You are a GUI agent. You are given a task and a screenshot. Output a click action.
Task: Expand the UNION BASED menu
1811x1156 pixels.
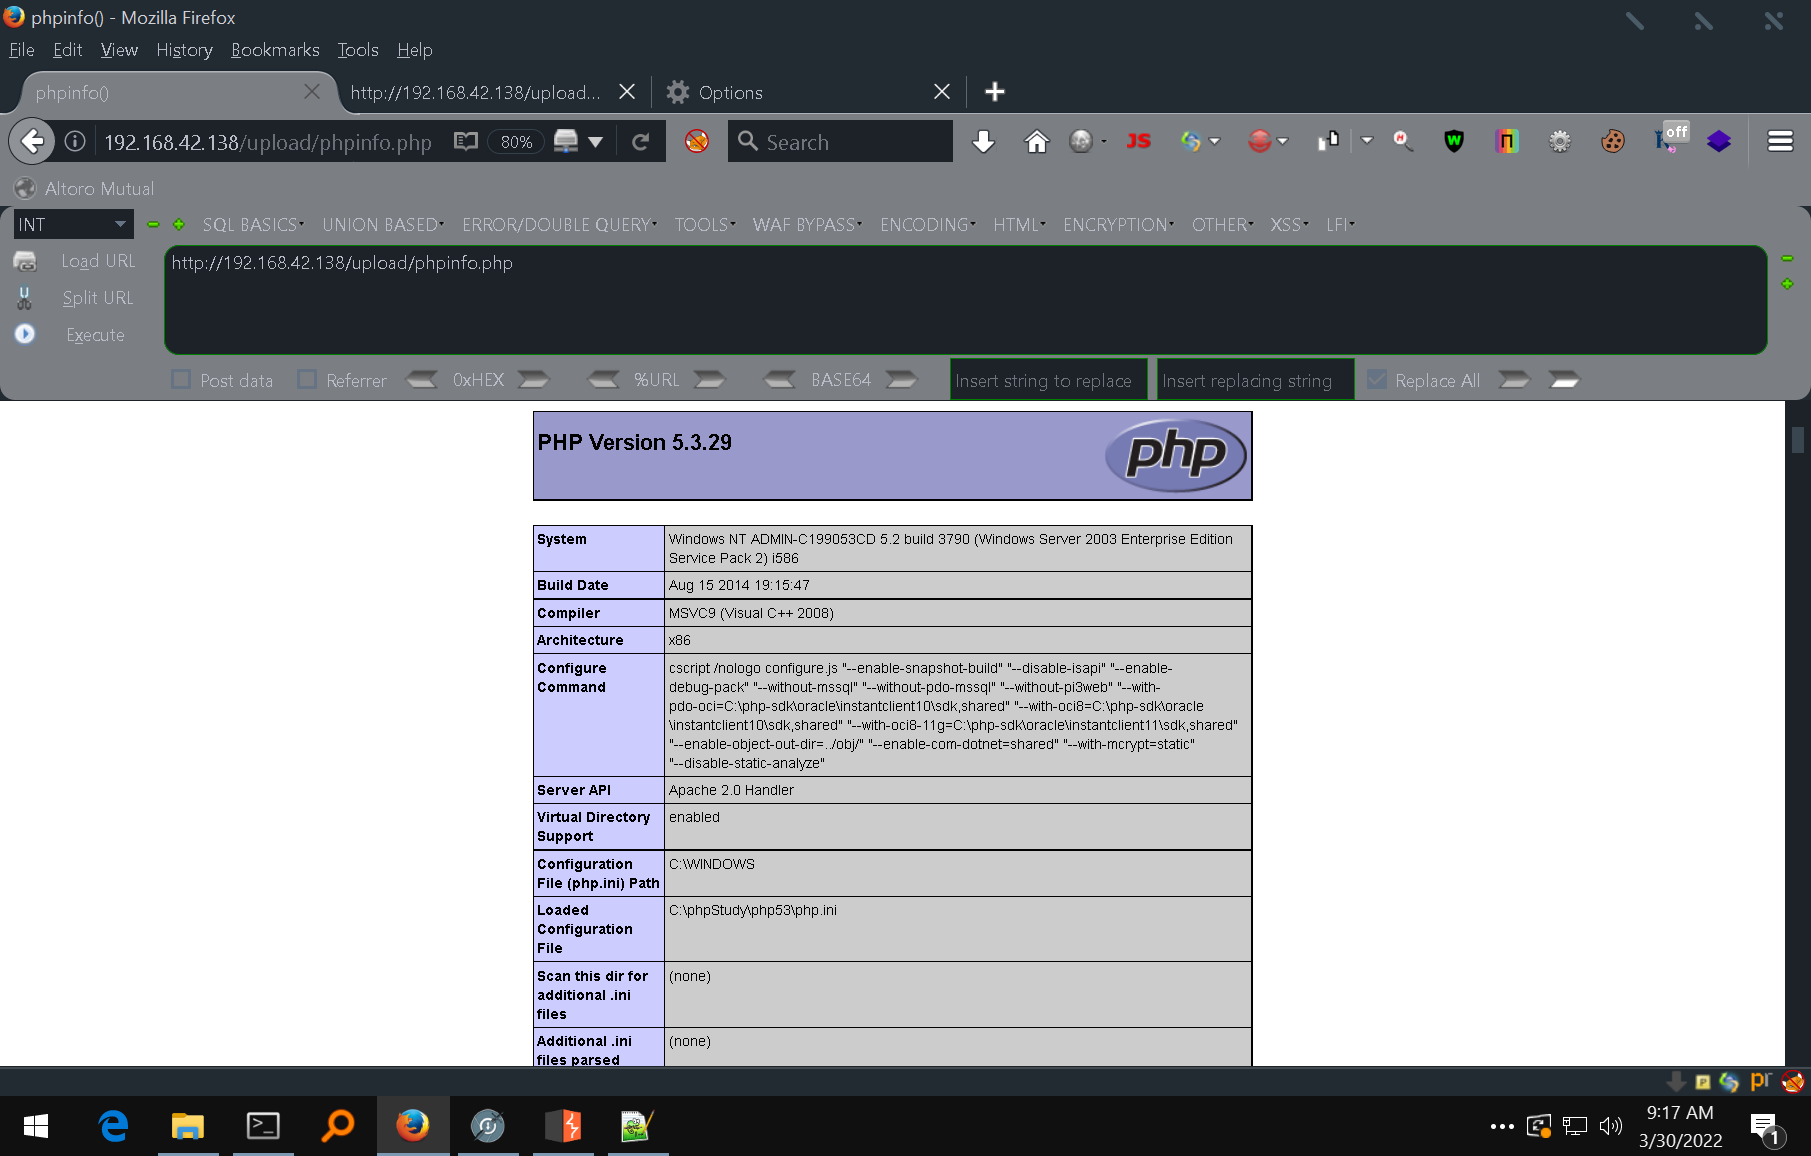(383, 225)
